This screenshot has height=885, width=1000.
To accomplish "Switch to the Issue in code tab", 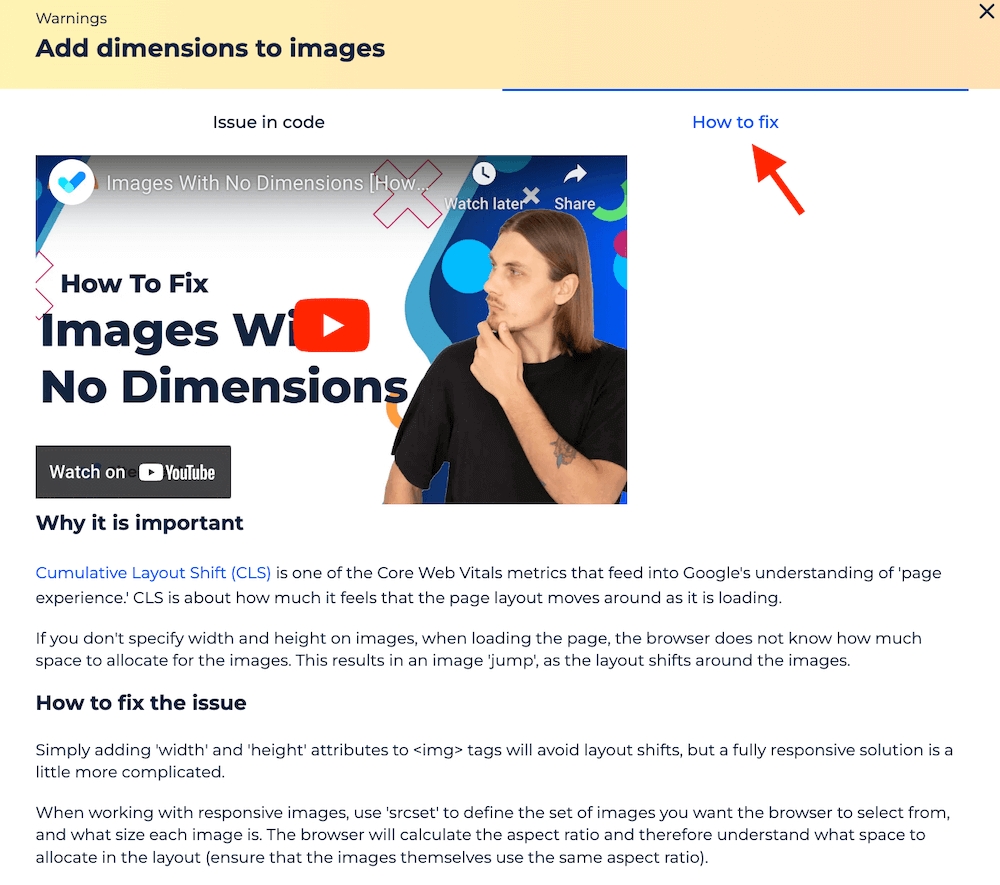I will click(268, 122).
